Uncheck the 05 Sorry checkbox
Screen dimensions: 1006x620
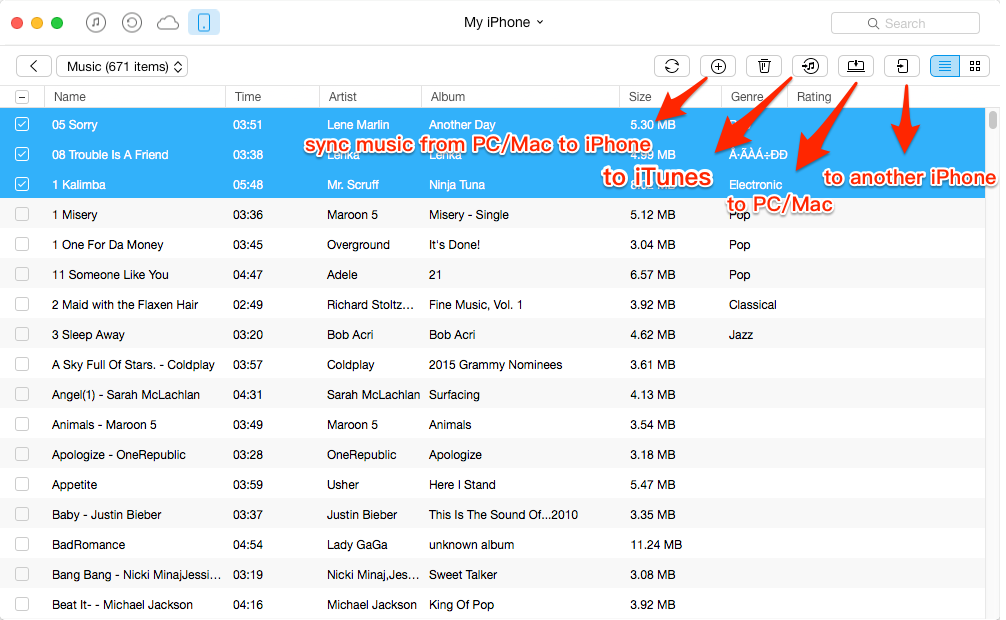click(x=22, y=124)
